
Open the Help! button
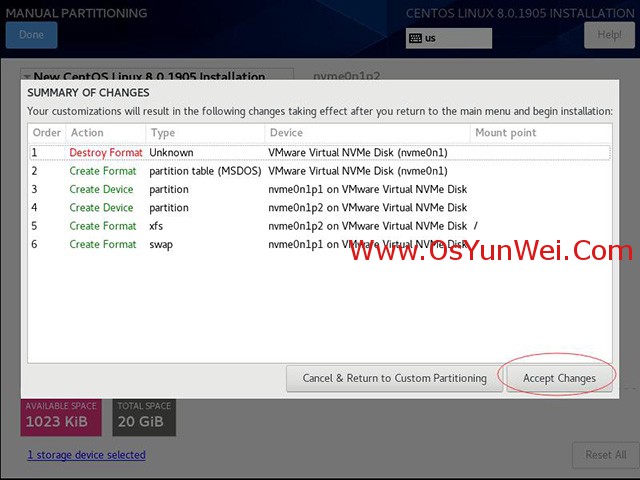[x=609, y=35]
